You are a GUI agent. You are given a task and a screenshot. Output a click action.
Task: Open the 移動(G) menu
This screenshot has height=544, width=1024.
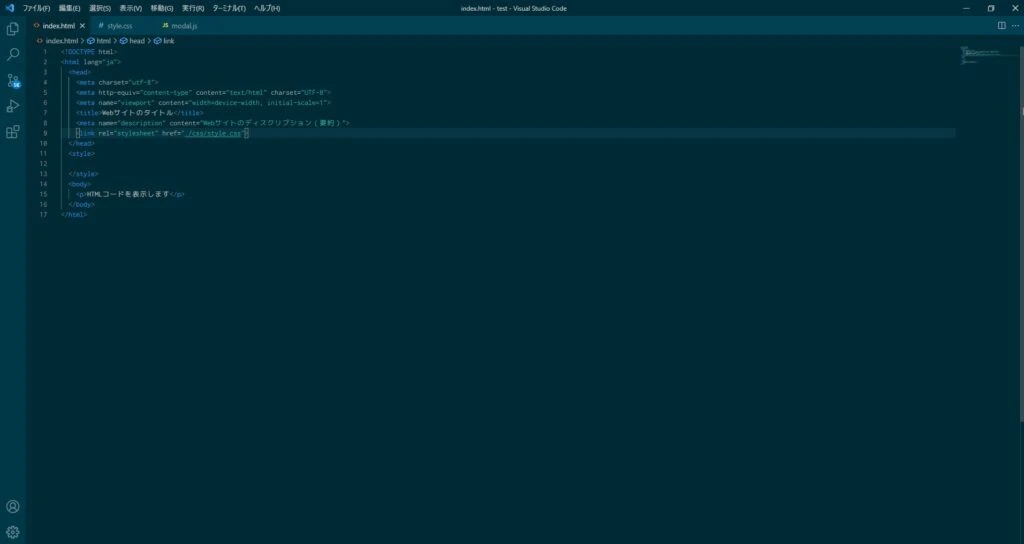pyautogui.click(x=162, y=8)
